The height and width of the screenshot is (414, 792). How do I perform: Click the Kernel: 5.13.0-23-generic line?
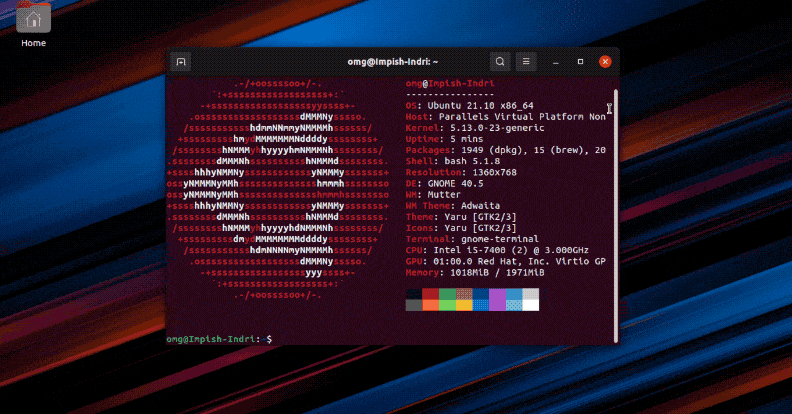pos(475,128)
